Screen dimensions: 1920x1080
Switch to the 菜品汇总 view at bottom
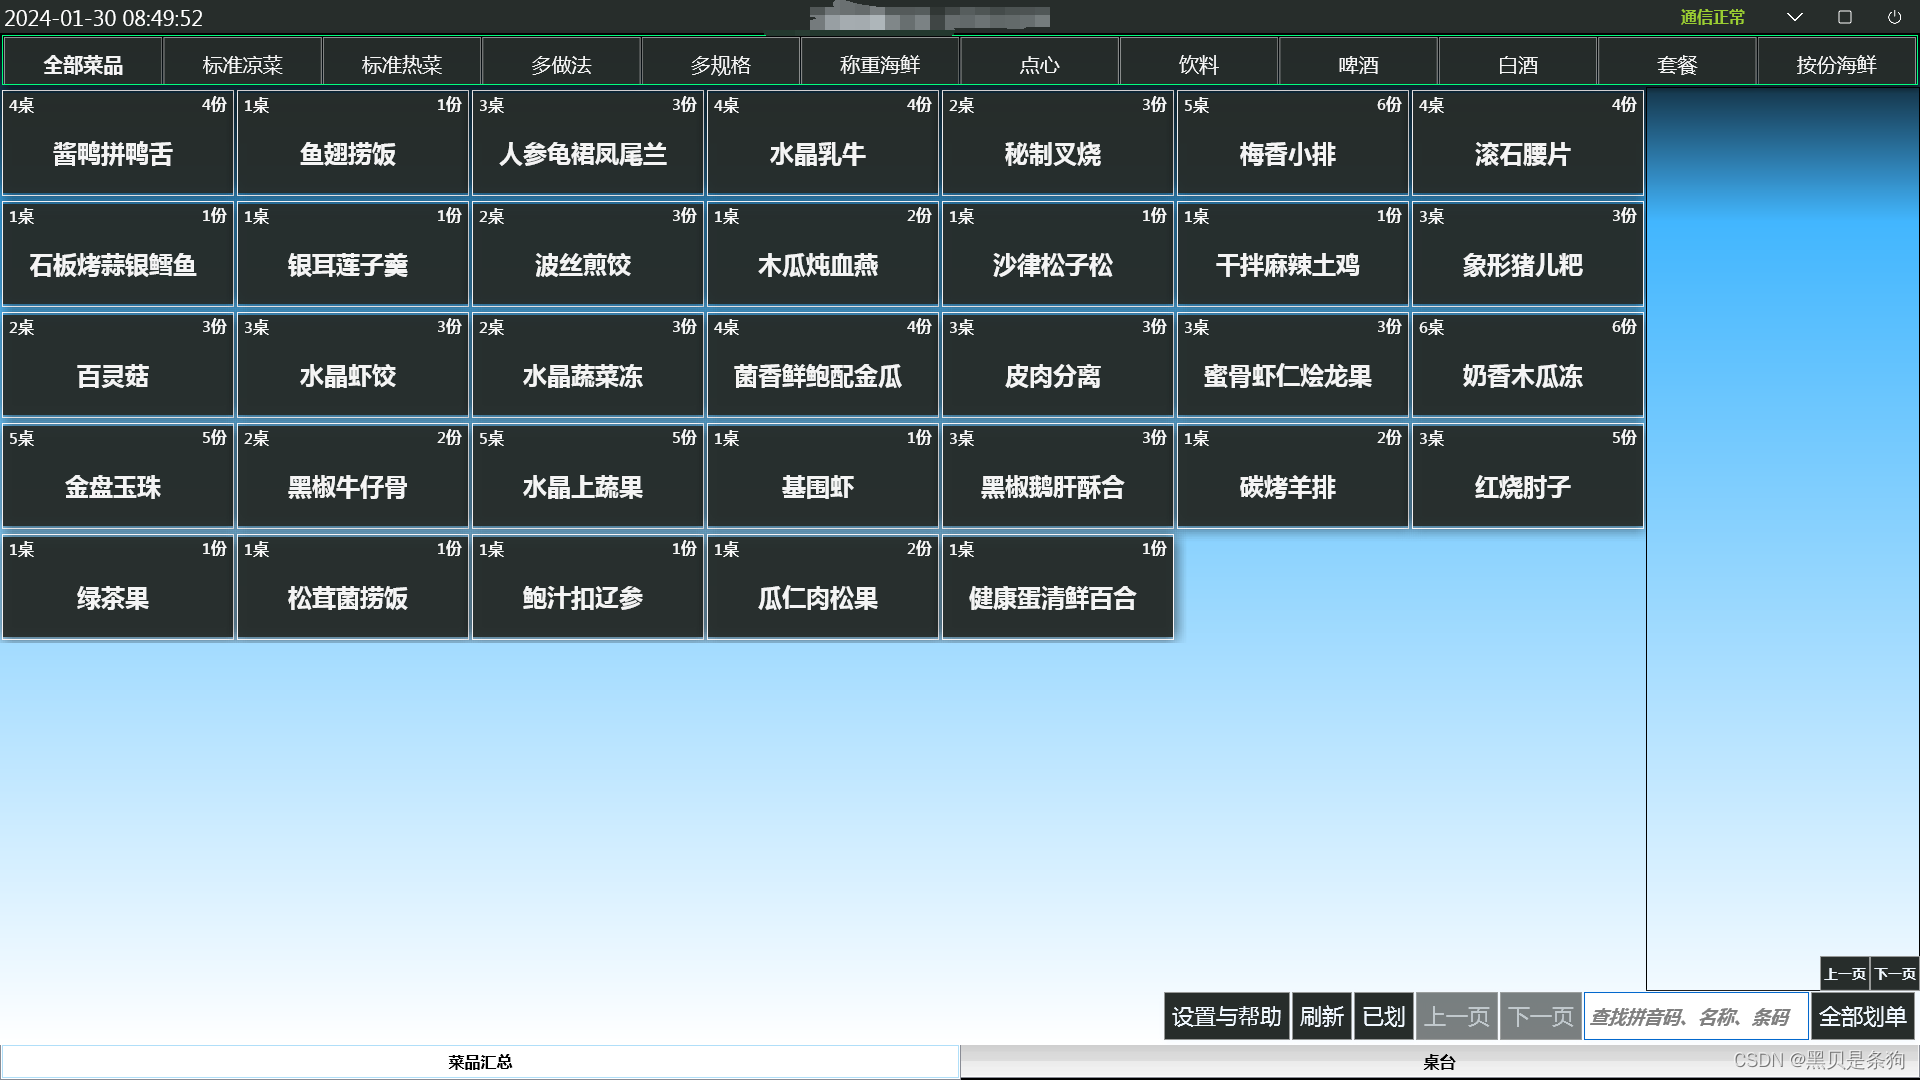(480, 1061)
